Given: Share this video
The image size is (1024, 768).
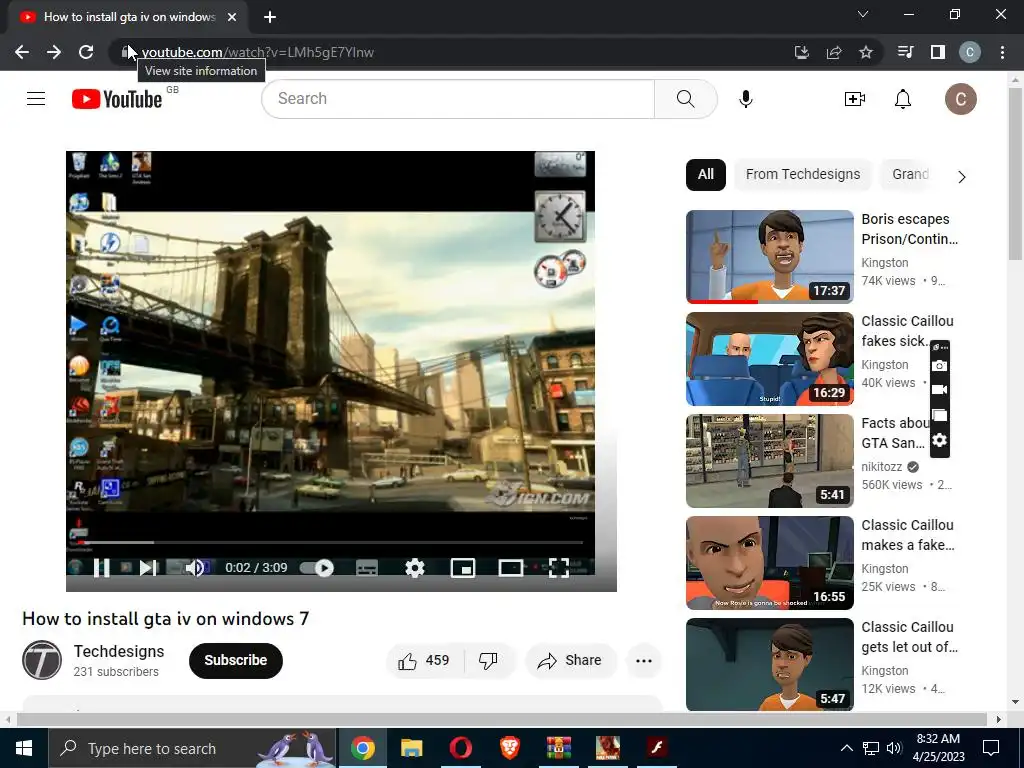Looking at the screenshot, I should pyautogui.click(x=569, y=661).
